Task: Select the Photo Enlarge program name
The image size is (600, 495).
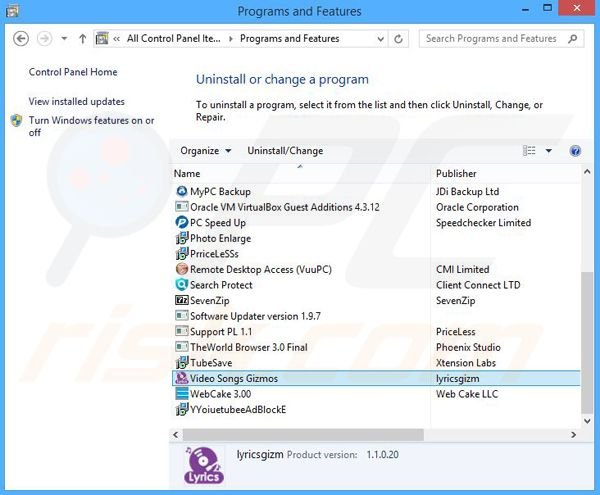Action: point(220,238)
